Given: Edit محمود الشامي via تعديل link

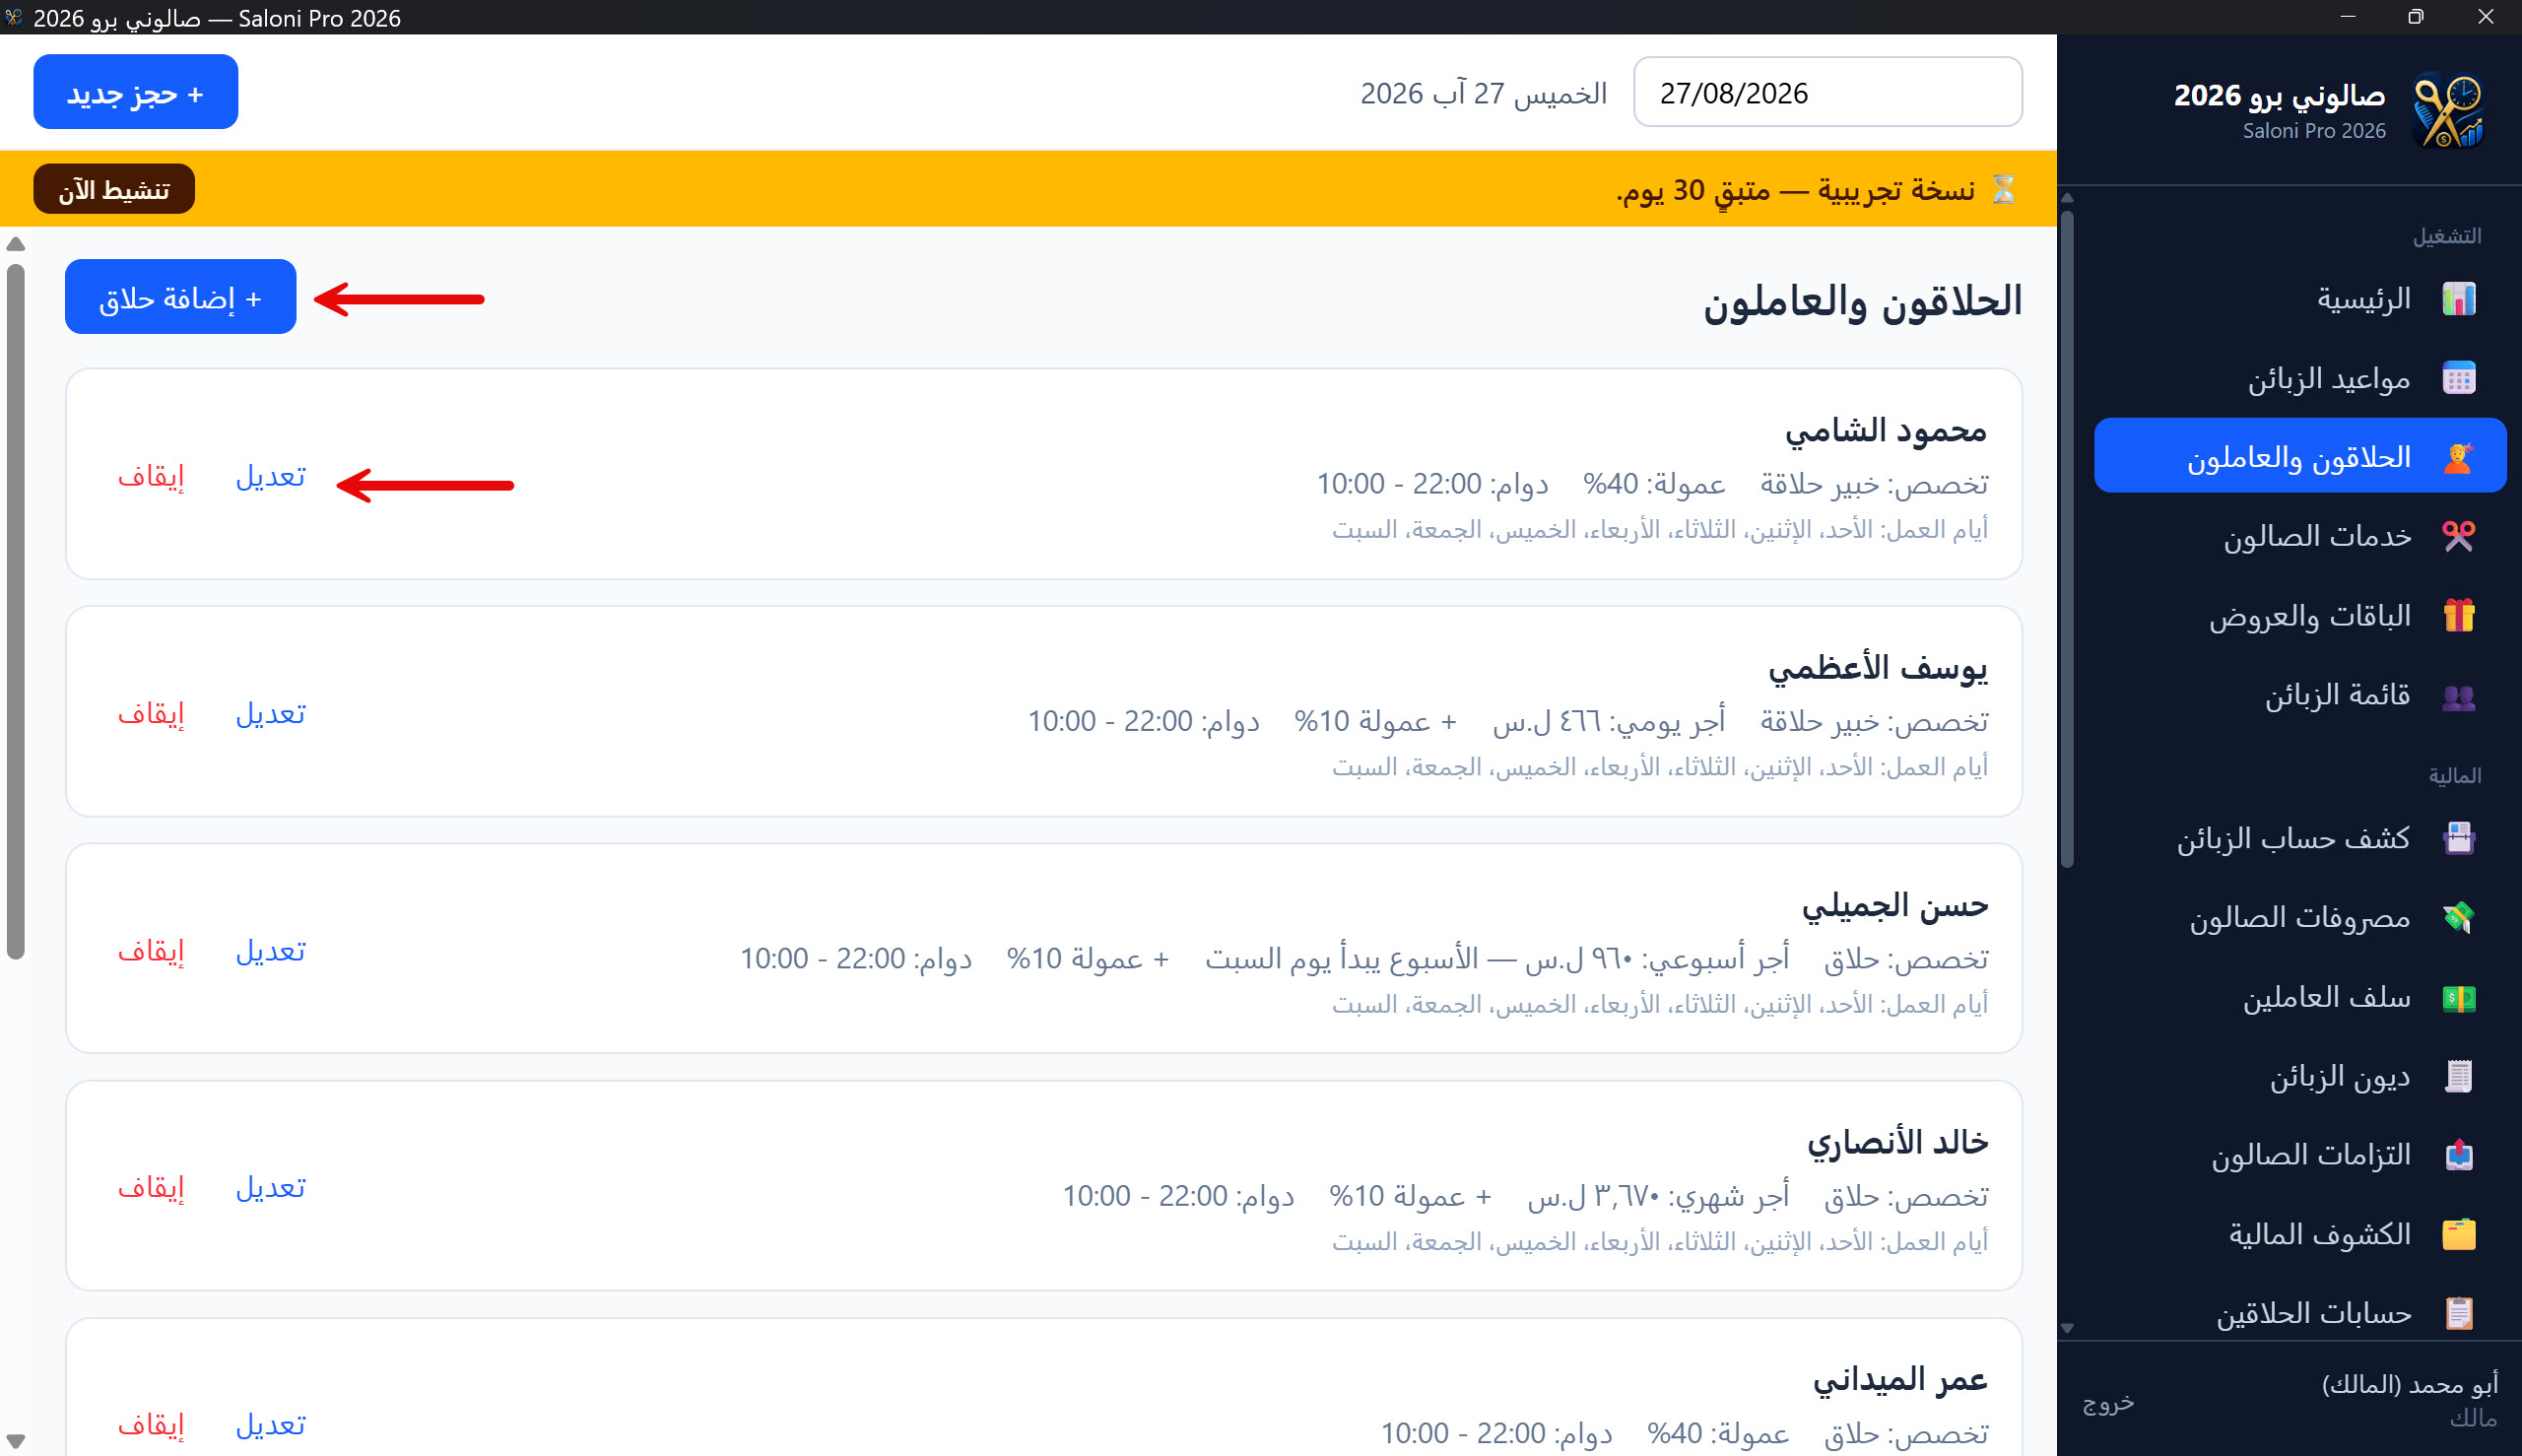Looking at the screenshot, I should (271, 476).
